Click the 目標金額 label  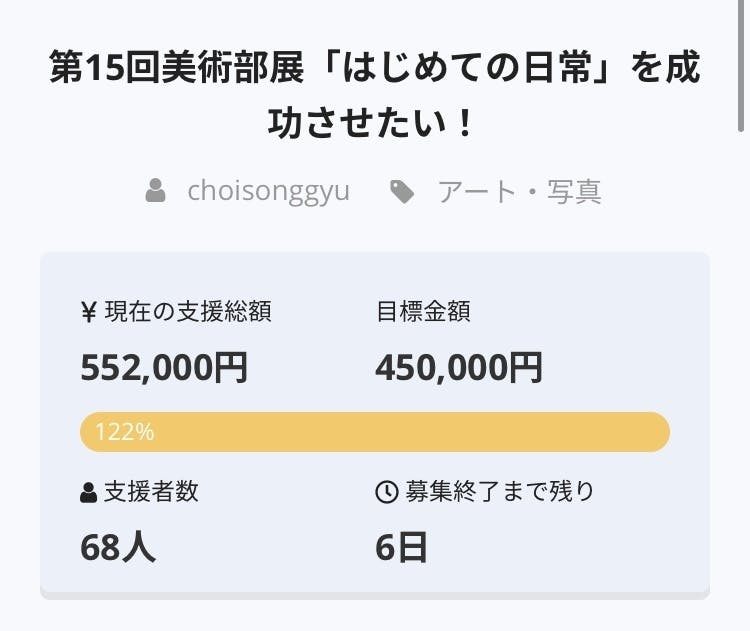(423, 312)
